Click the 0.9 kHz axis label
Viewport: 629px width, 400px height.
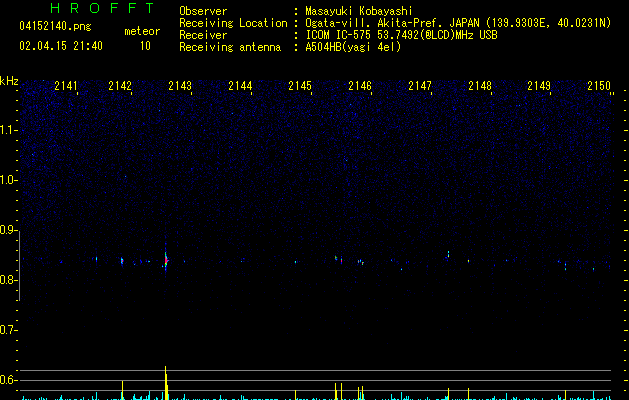coord(8,230)
